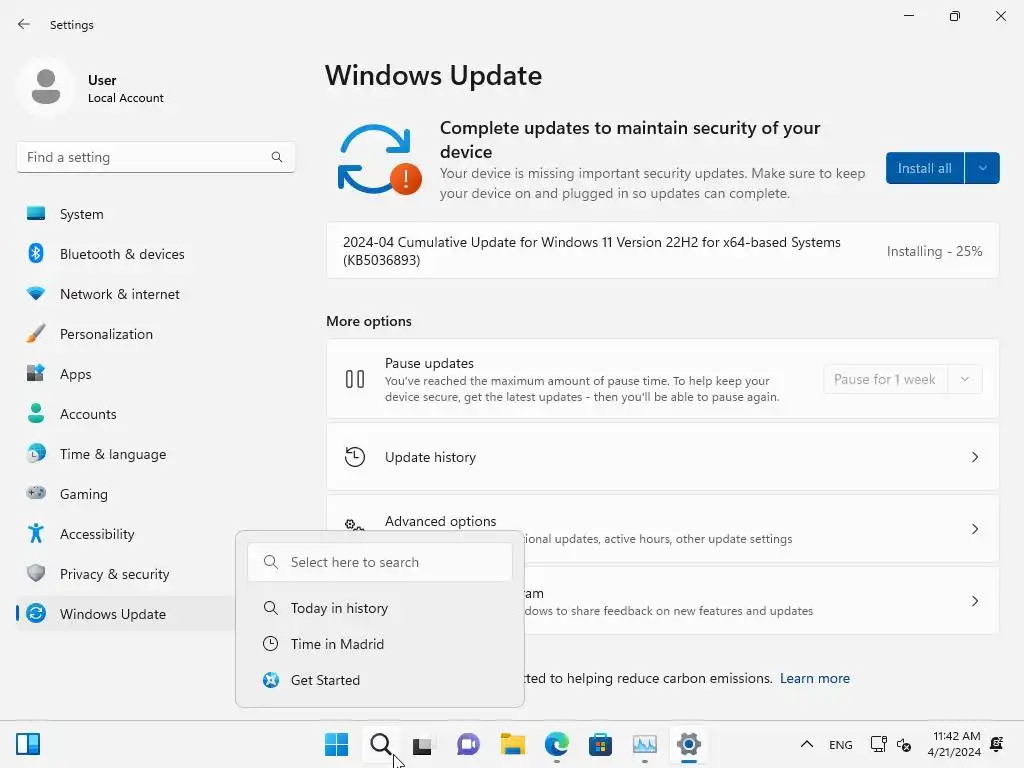
Task: Click the User Local Account name
Action: click(x=125, y=89)
